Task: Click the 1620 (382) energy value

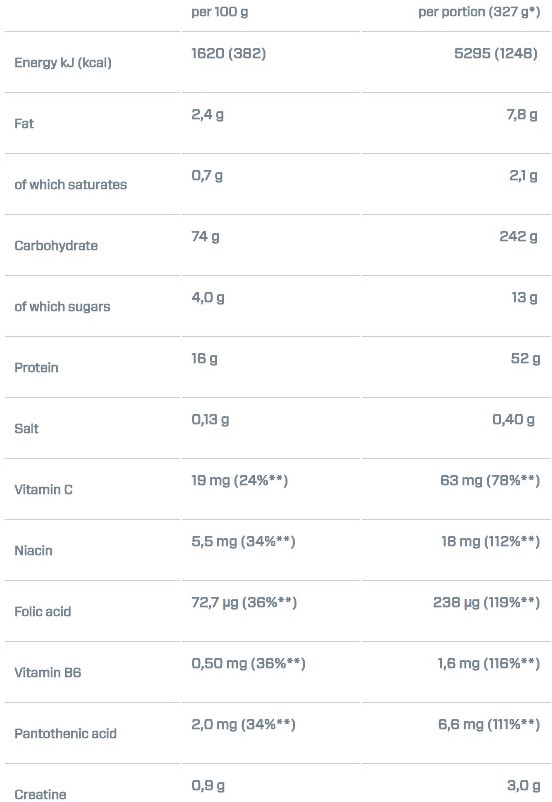Action: coord(228,53)
